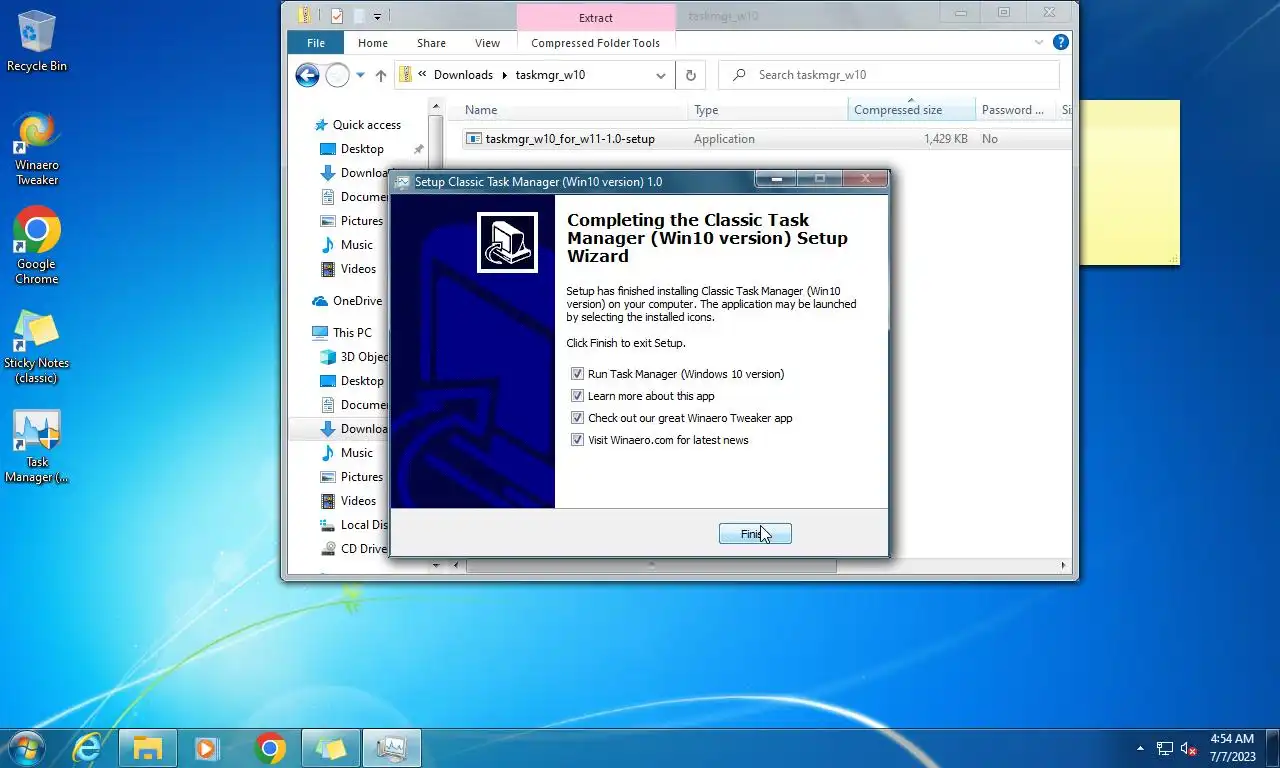Viewport: 1280px width, 768px height.
Task: Select Pictures under Quick access
Action: 351,221
